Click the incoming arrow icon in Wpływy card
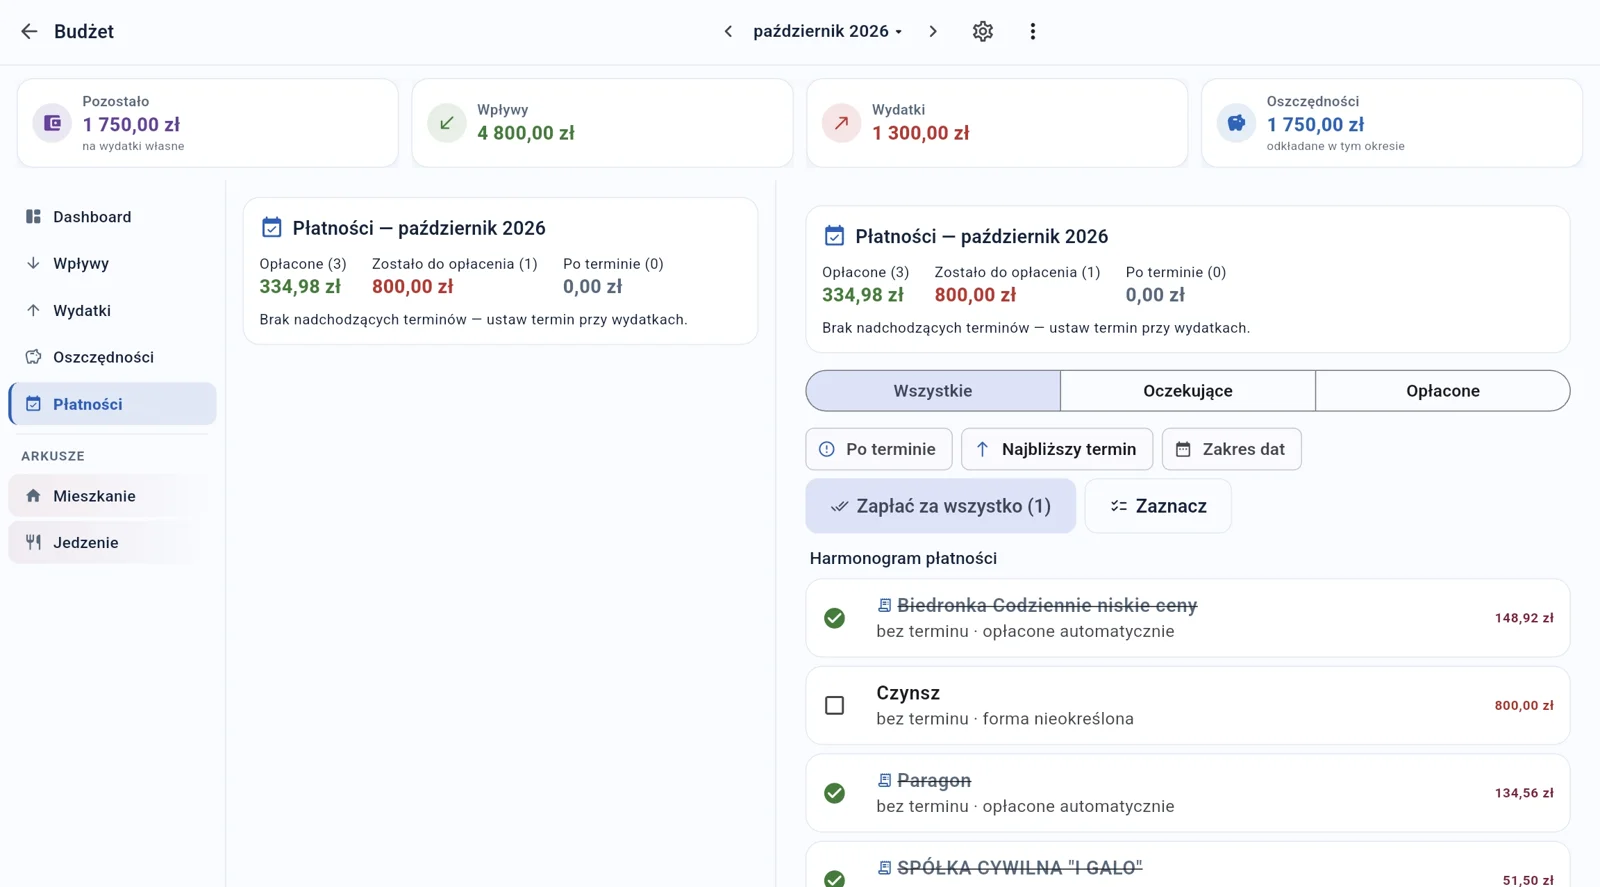1600x887 pixels. click(447, 123)
